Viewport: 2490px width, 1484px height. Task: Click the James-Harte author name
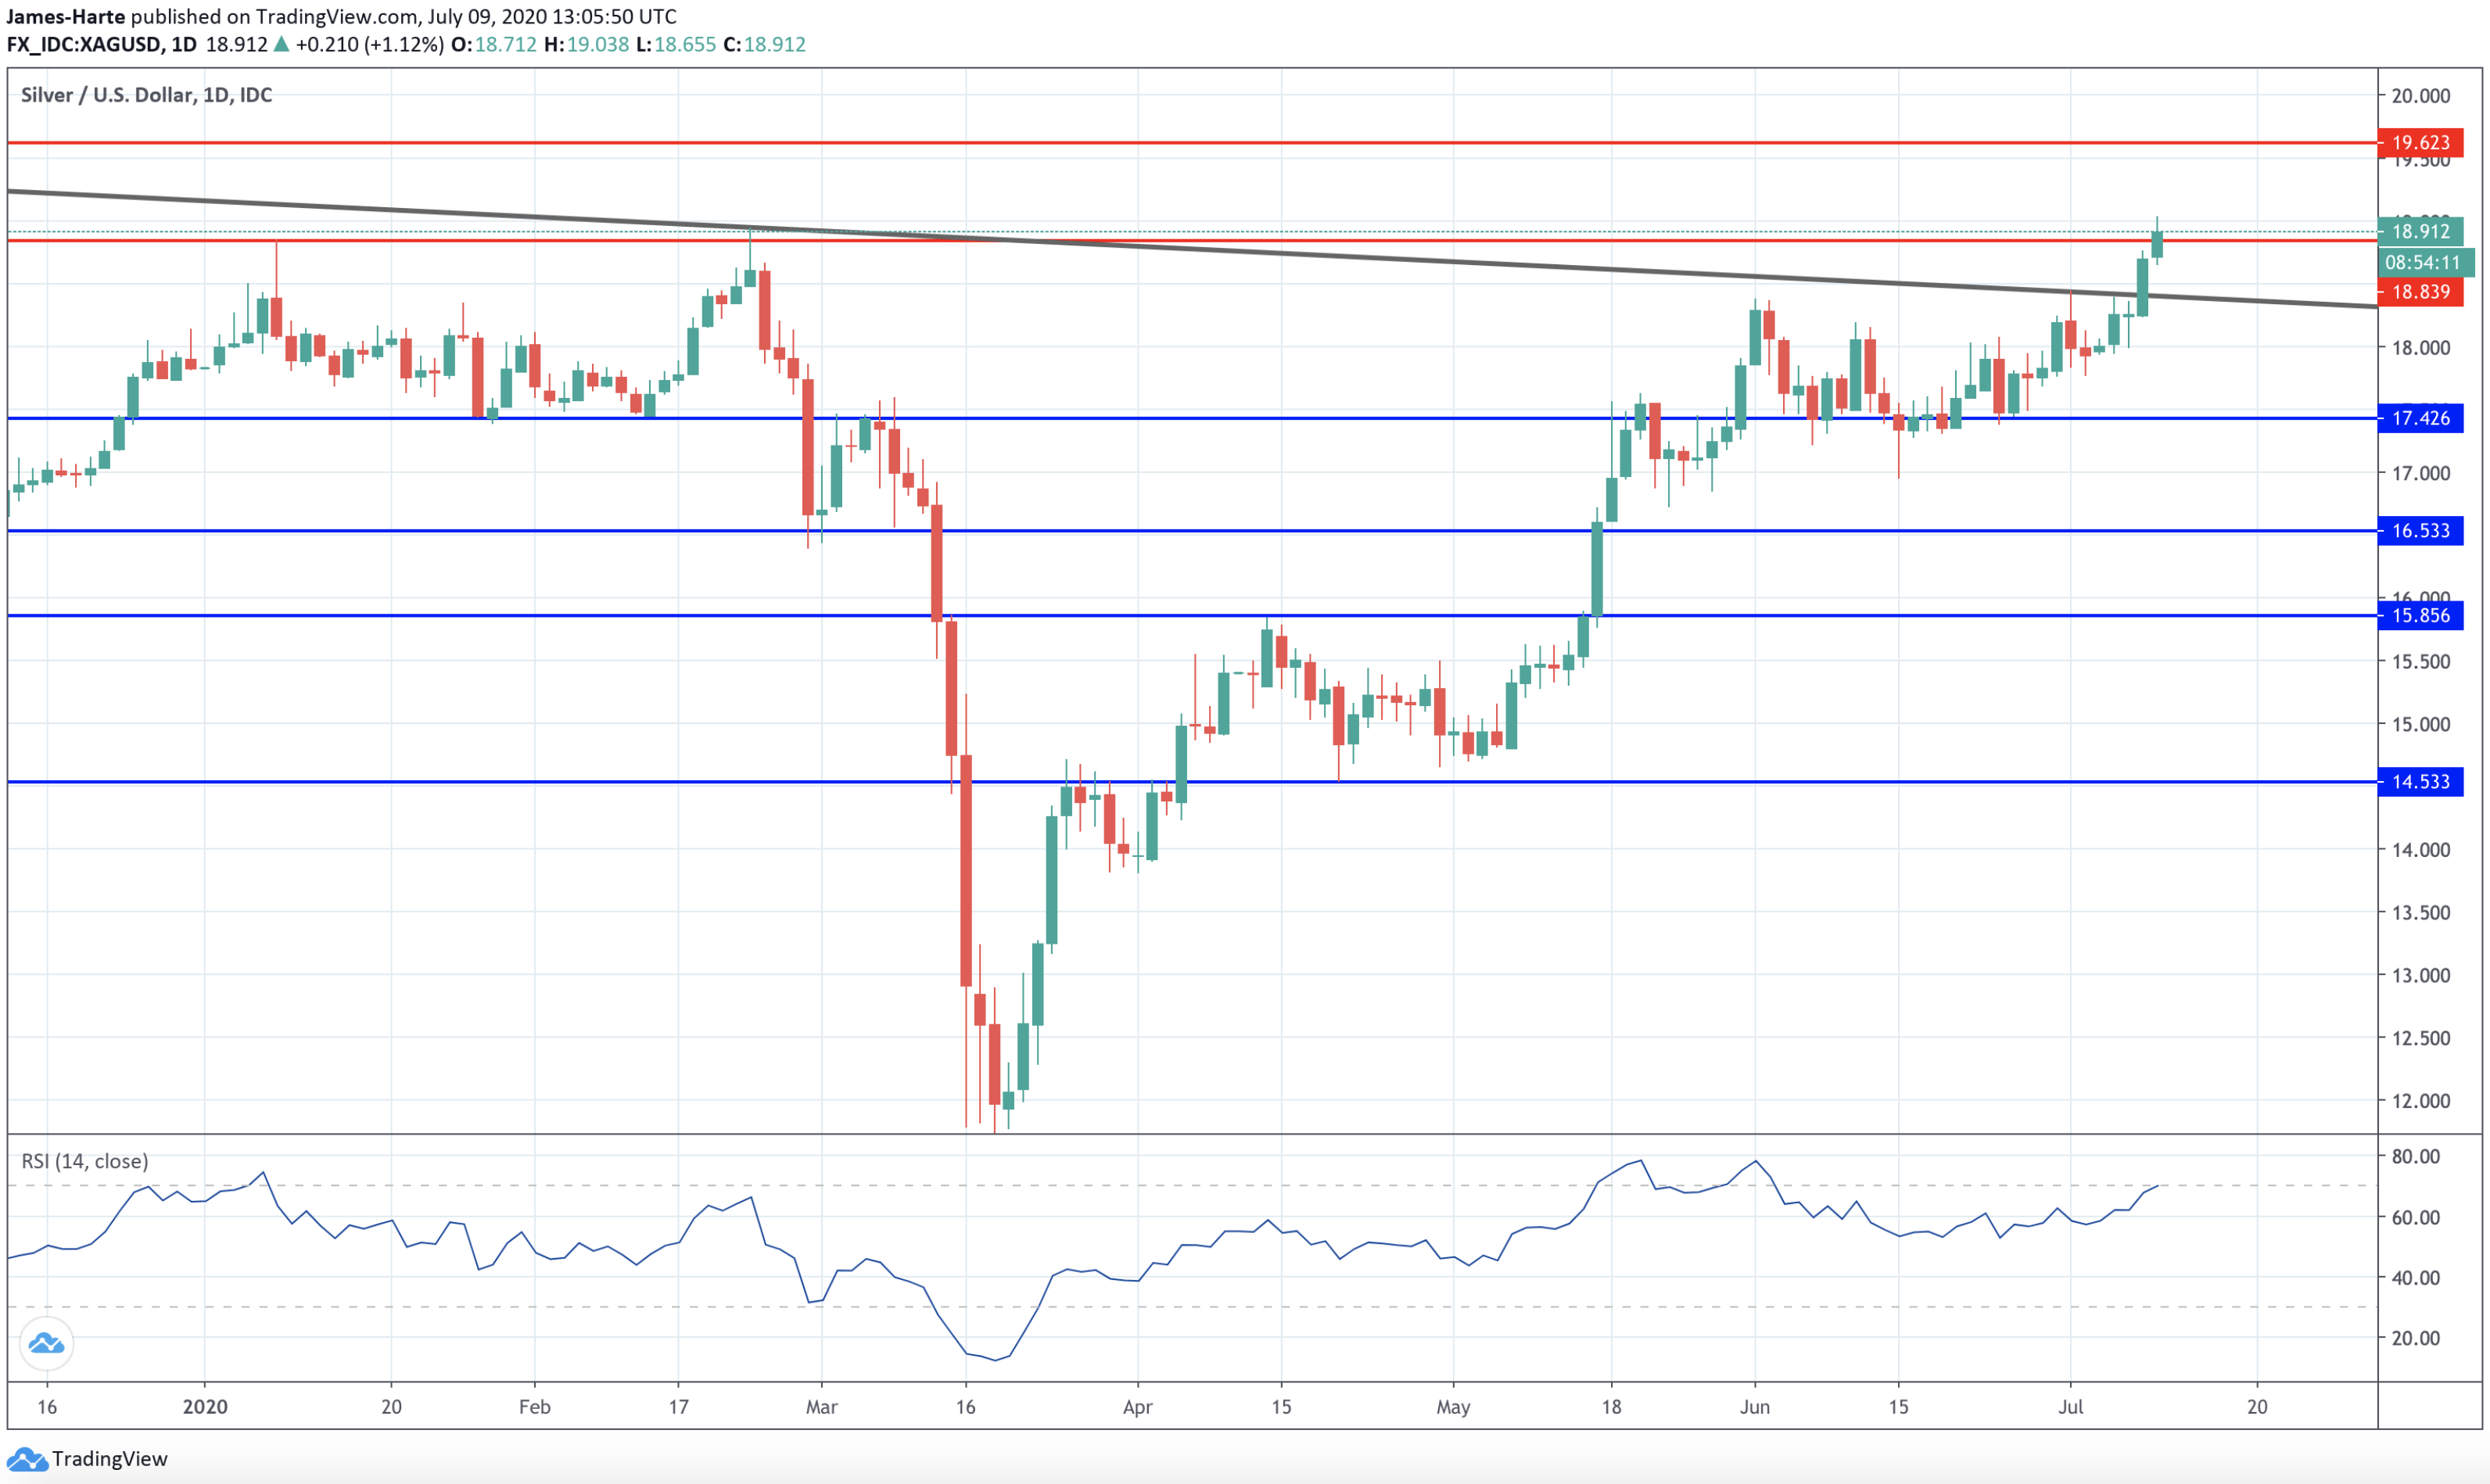click(x=65, y=16)
